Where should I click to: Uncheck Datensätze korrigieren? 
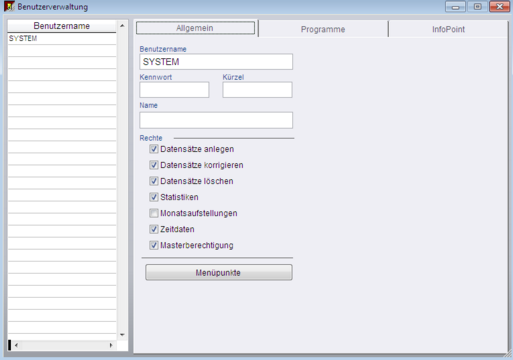tap(154, 165)
